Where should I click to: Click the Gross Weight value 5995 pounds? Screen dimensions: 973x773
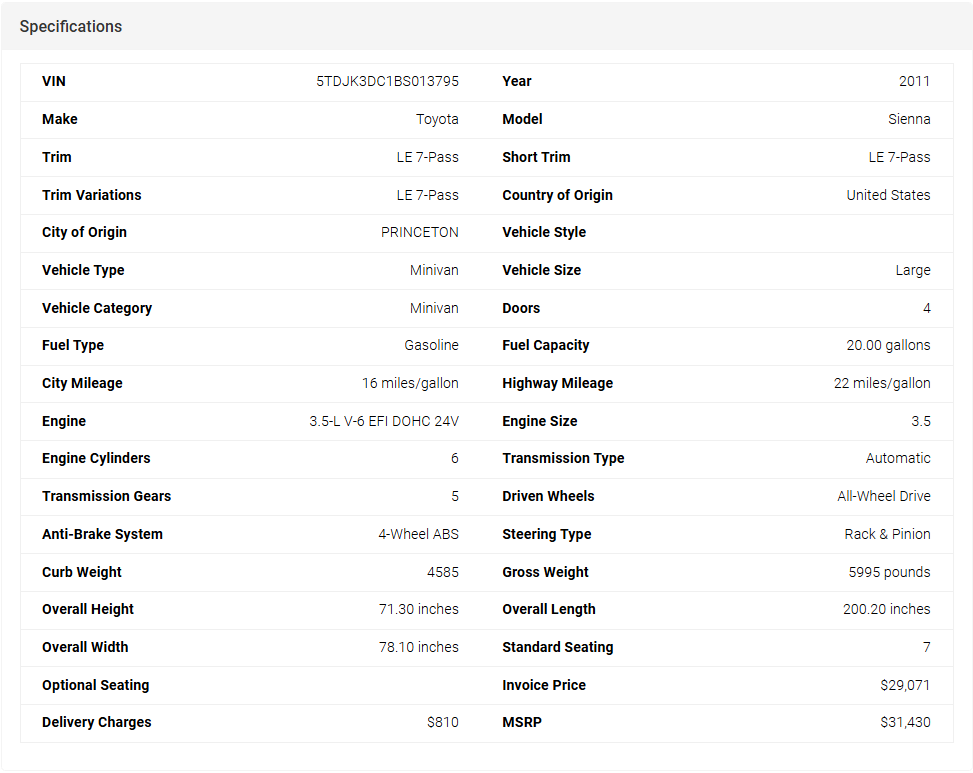(889, 573)
